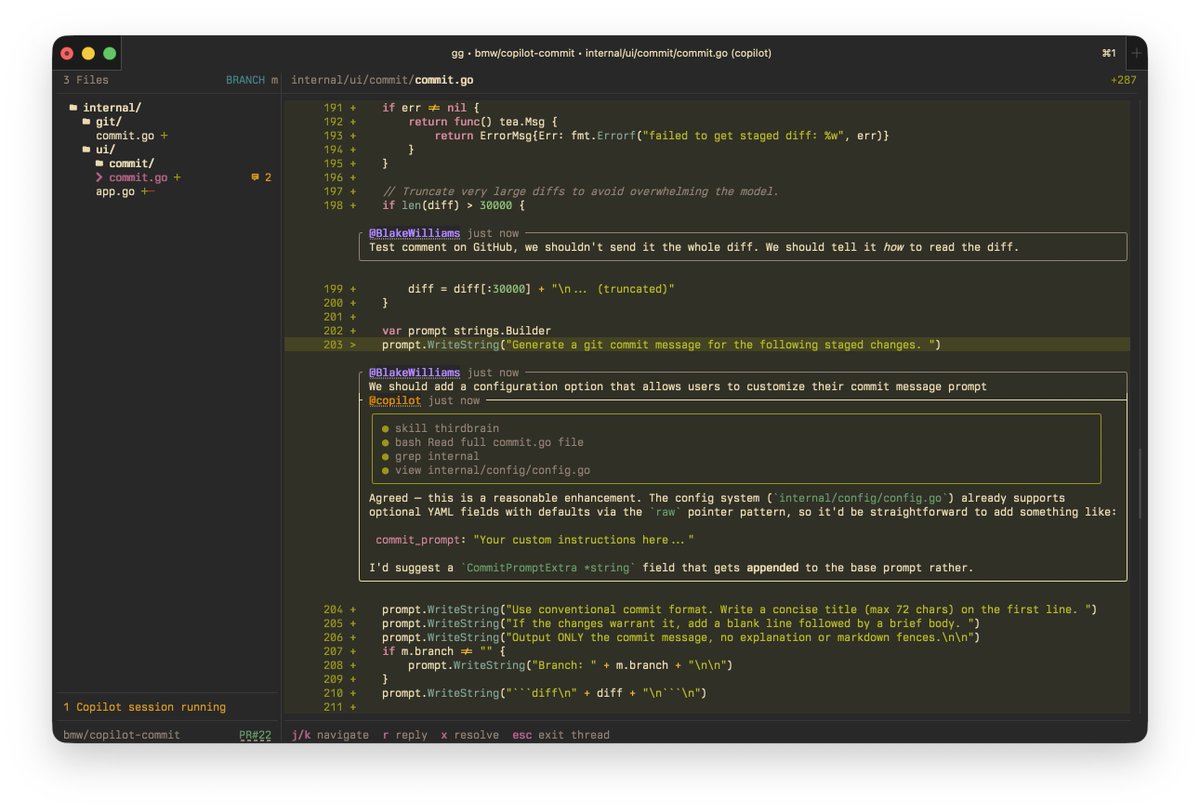
Task: Click the bmw/copilot-commit branch name in status bar
Action: (x=122, y=735)
